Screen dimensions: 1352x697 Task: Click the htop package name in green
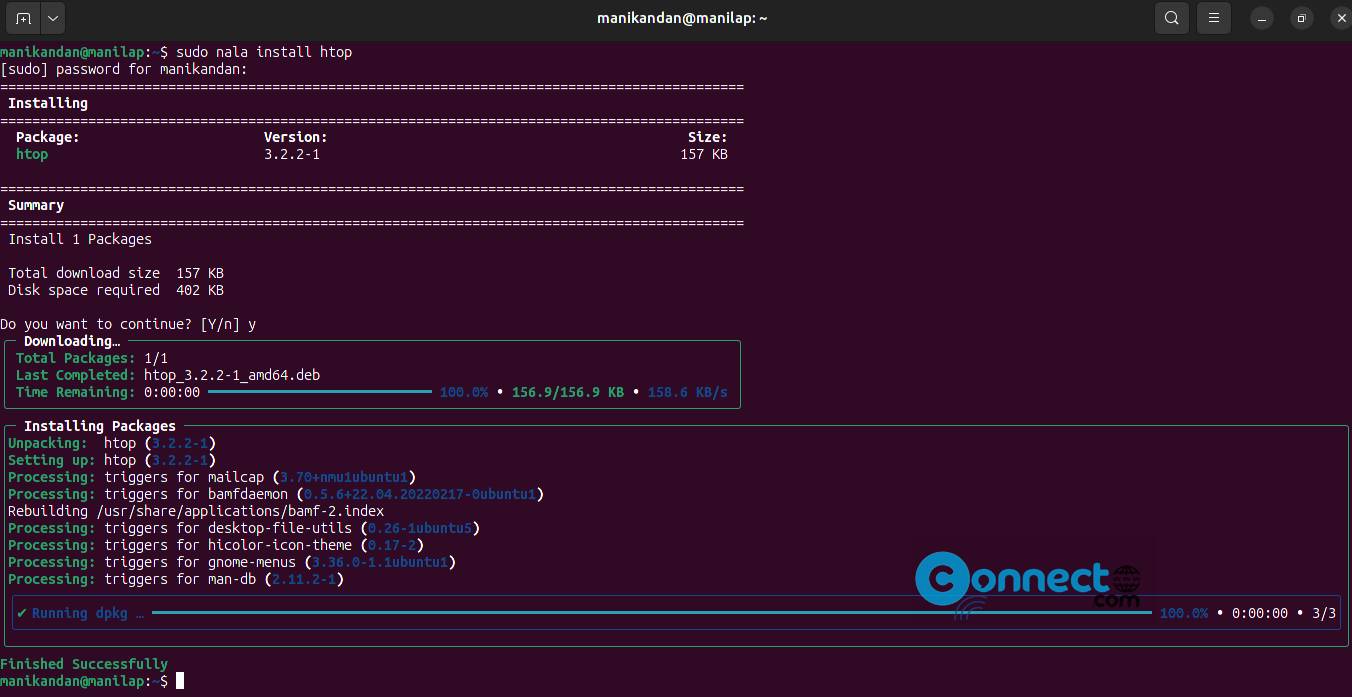point(32,154)
